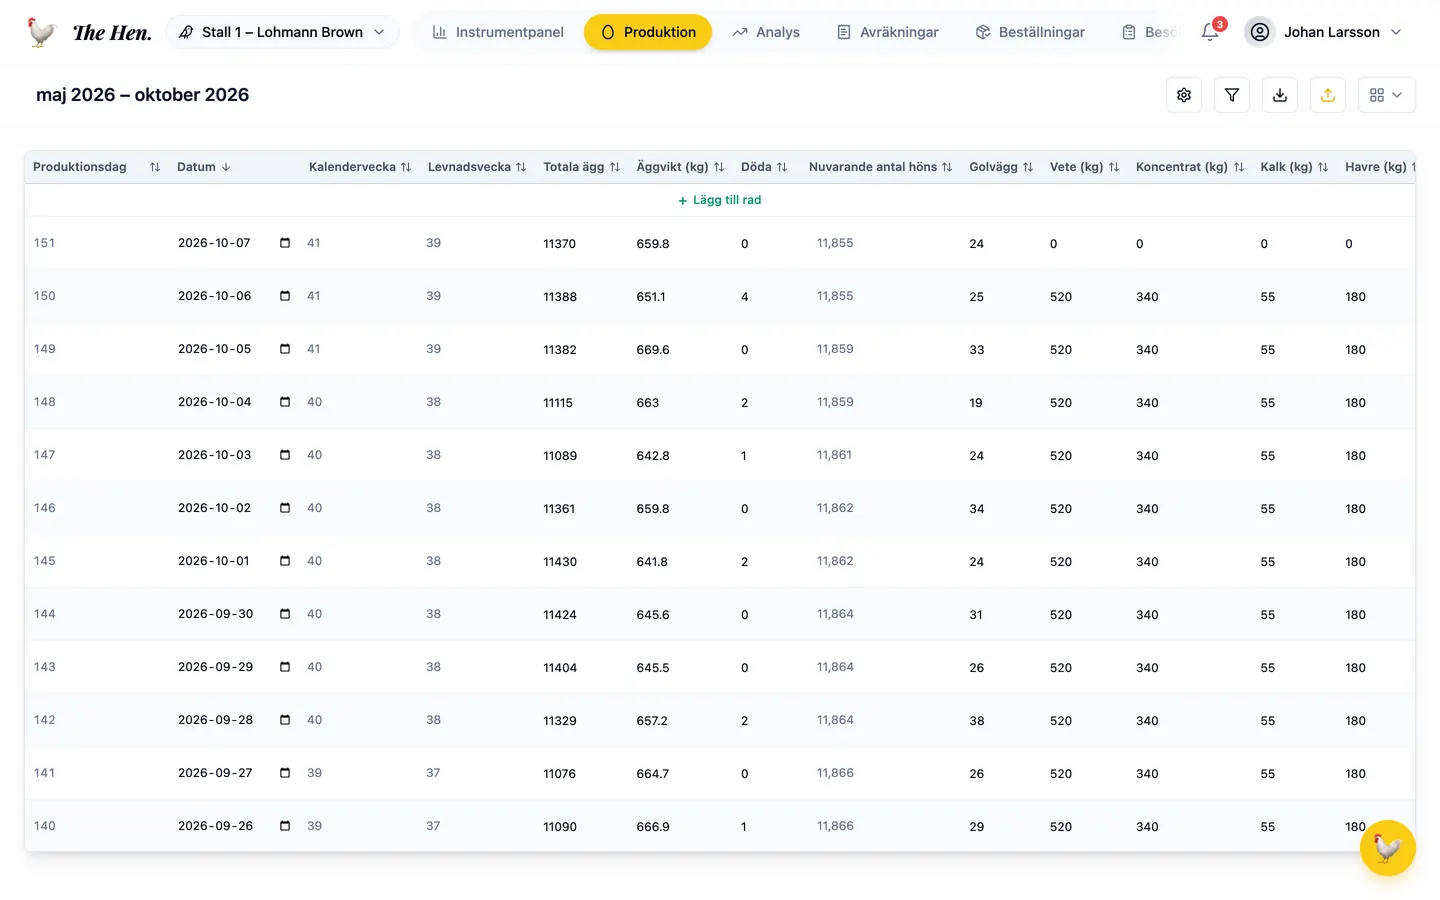Sort by Kalk (kg) column
The height and width of the screenshot is (900, 1440).
click(1323, 167)
